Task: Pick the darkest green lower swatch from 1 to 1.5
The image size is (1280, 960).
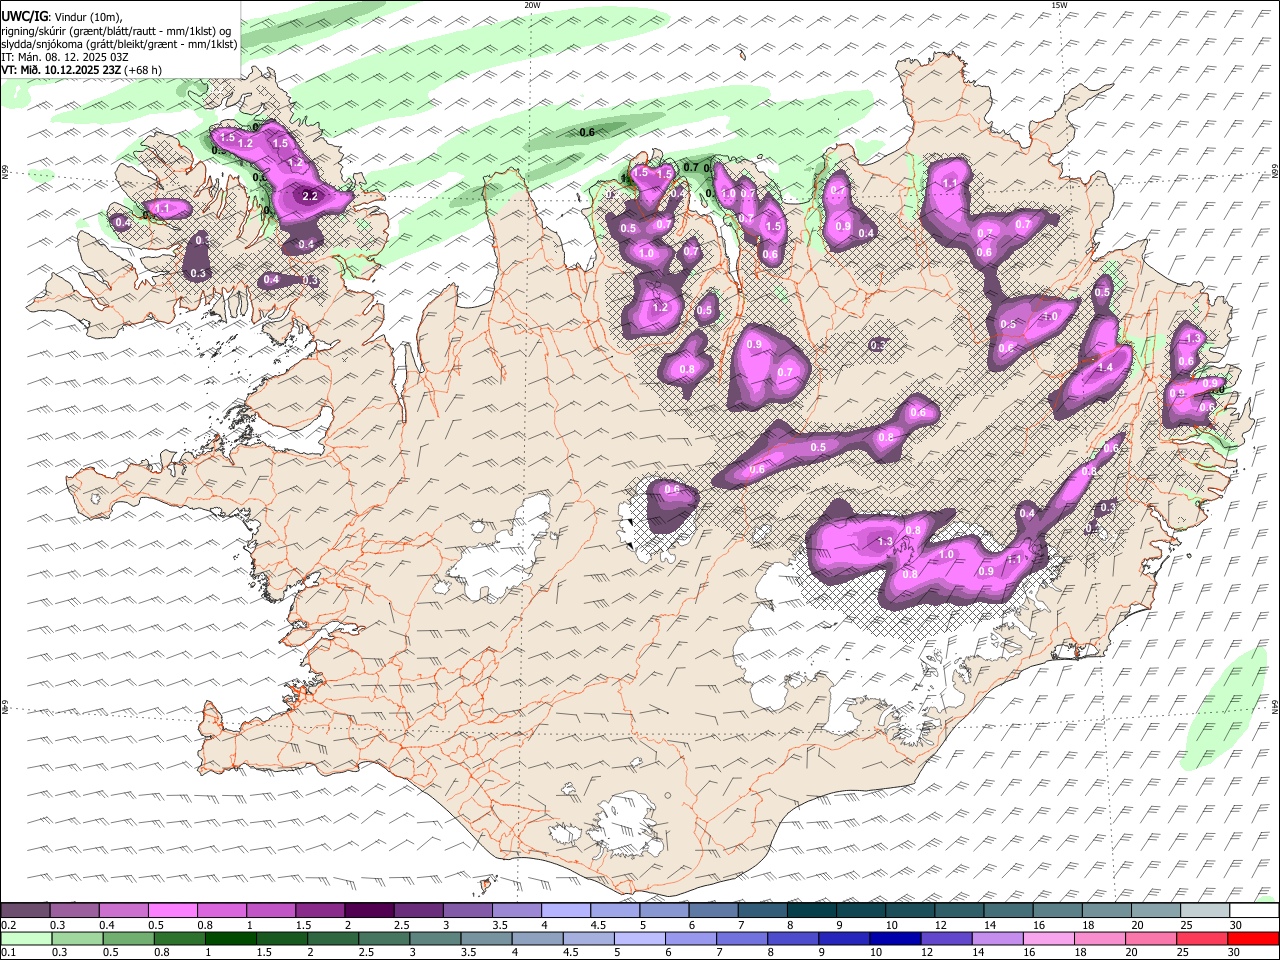Action: [x=231, y=938]
